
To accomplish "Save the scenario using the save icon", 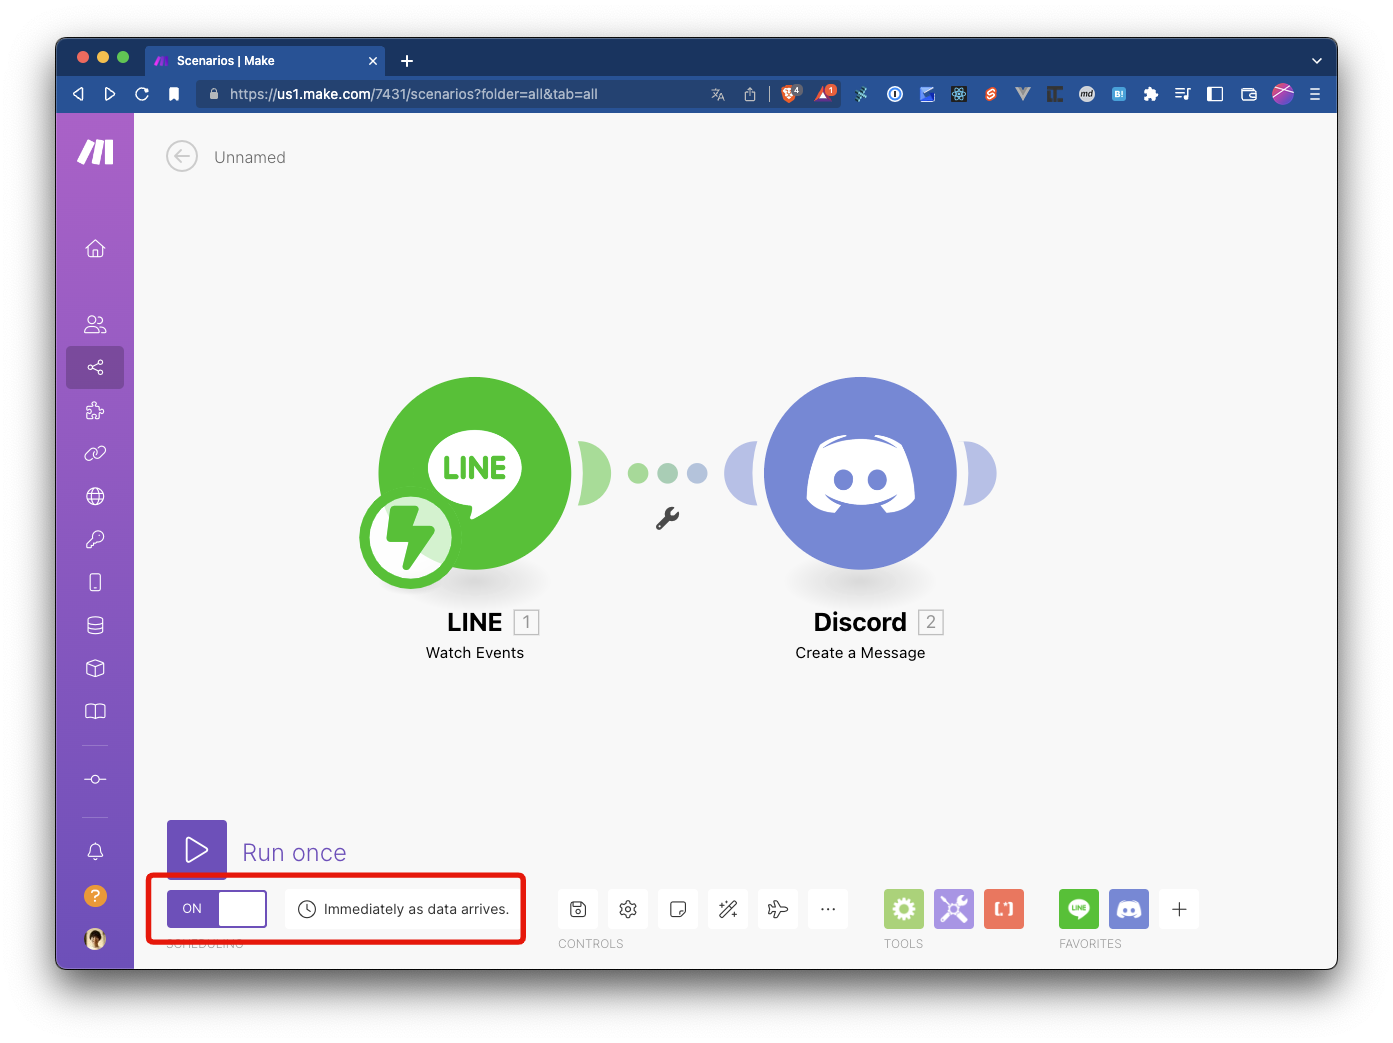I will (578, 909).
